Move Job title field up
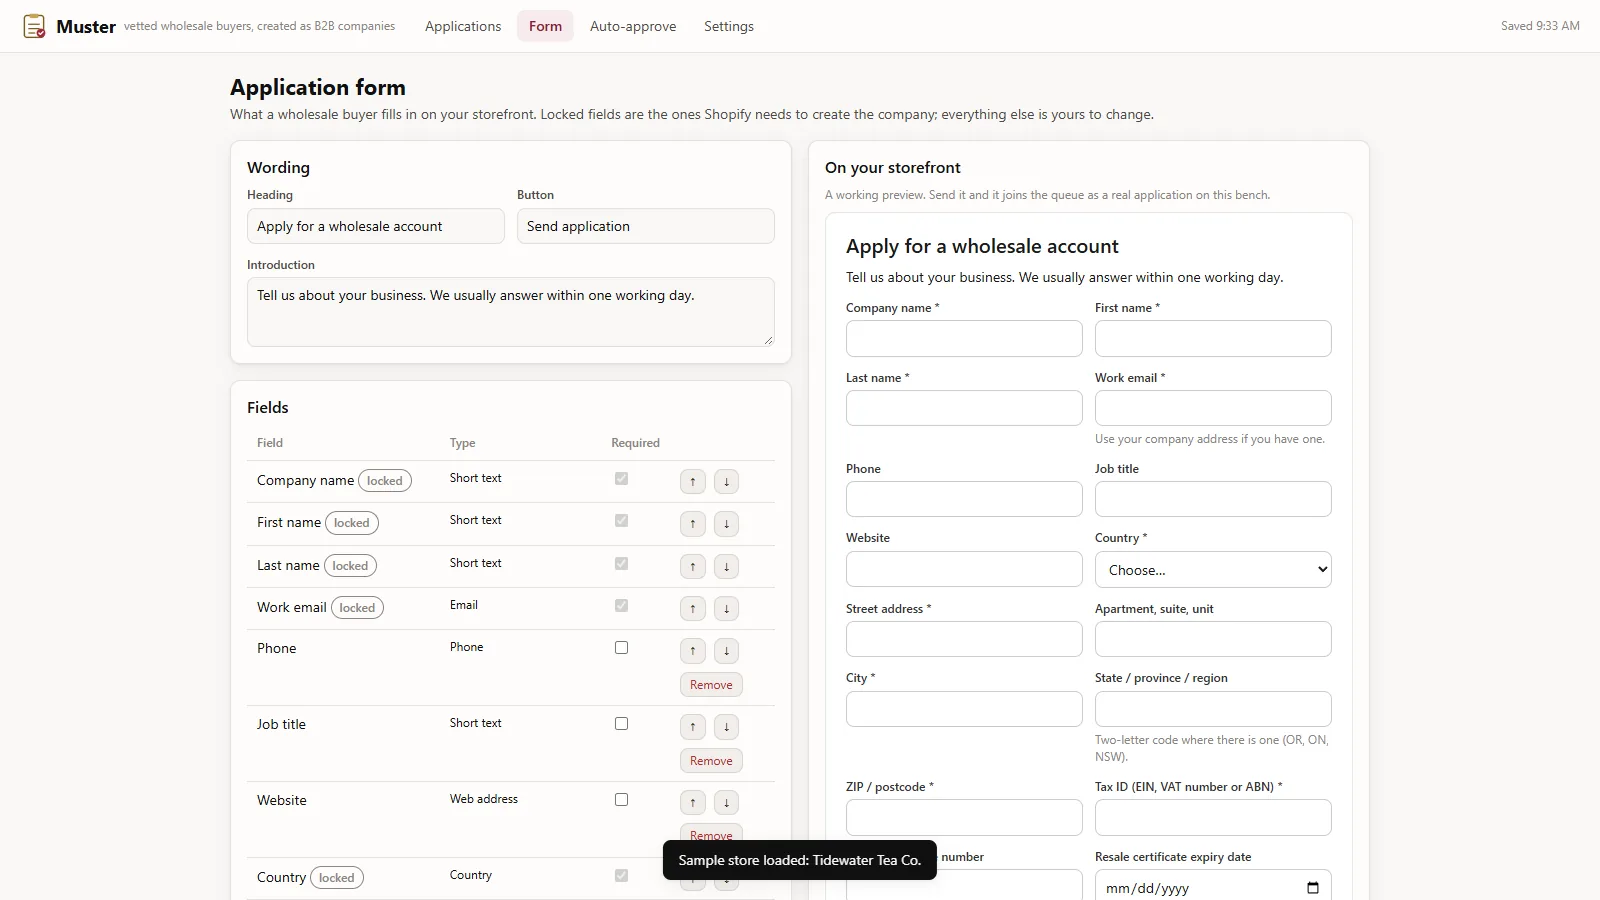This screenshot has height=900, width=1600. [692, 727]
